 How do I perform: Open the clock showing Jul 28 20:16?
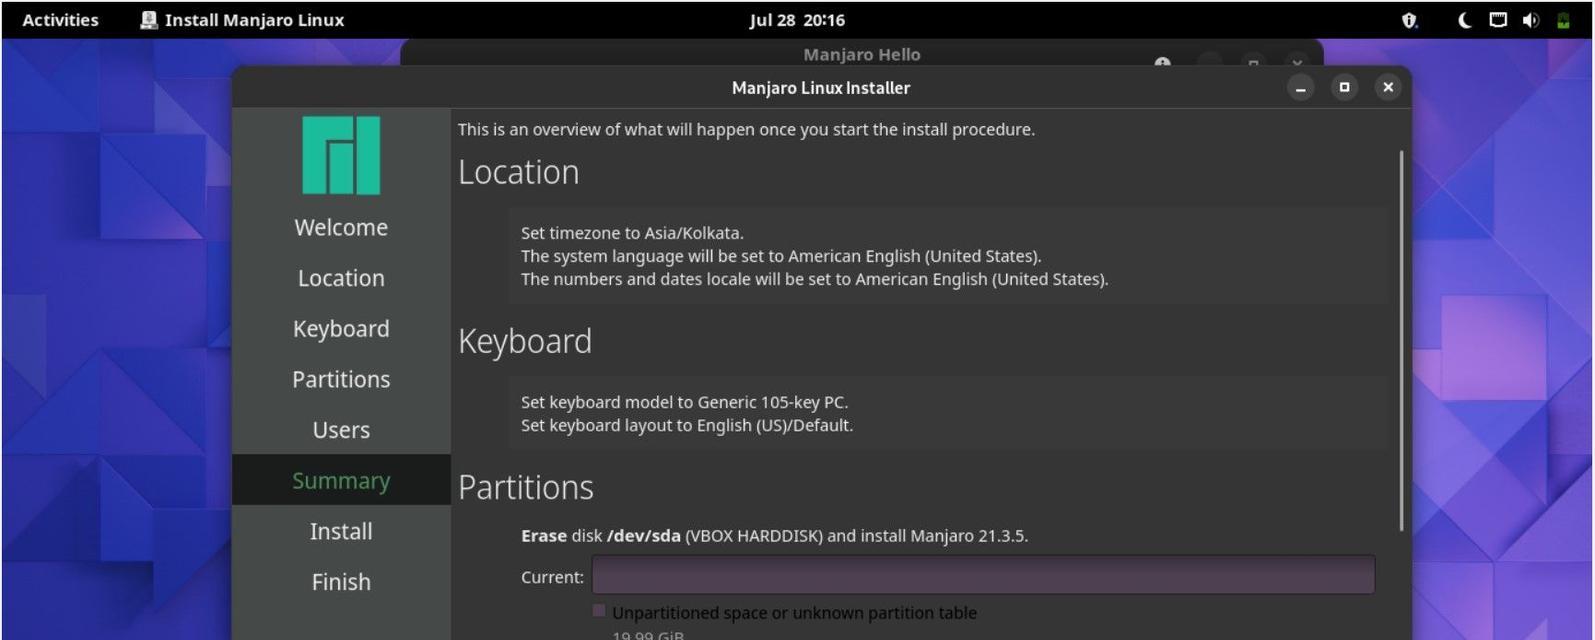pos(797,20)
